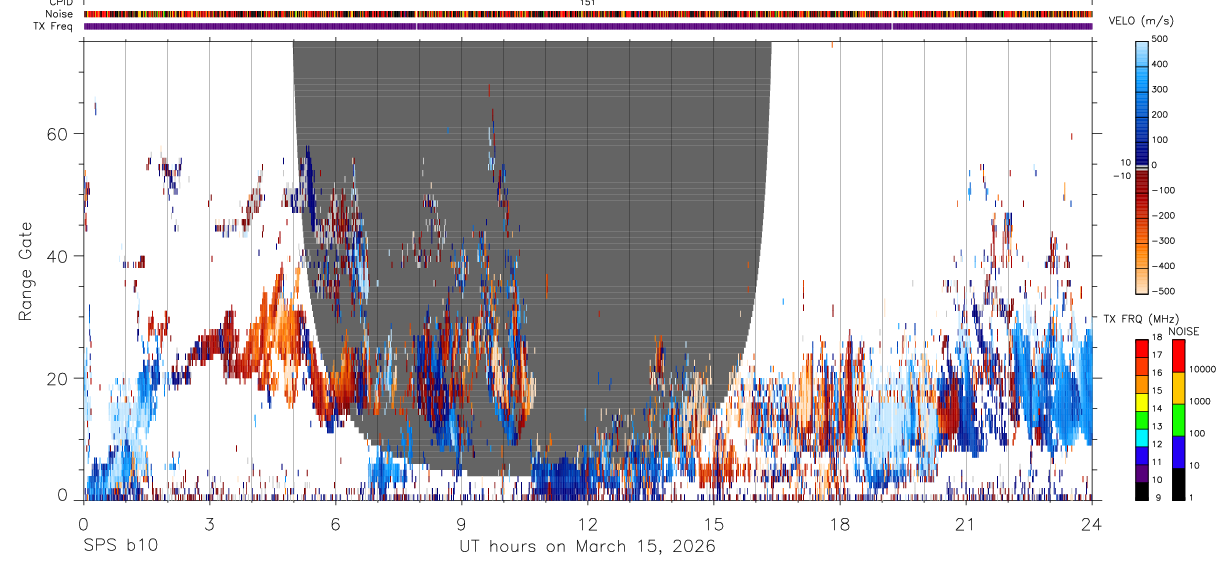Click the x-axis hour label "18"

click(839, 524)
